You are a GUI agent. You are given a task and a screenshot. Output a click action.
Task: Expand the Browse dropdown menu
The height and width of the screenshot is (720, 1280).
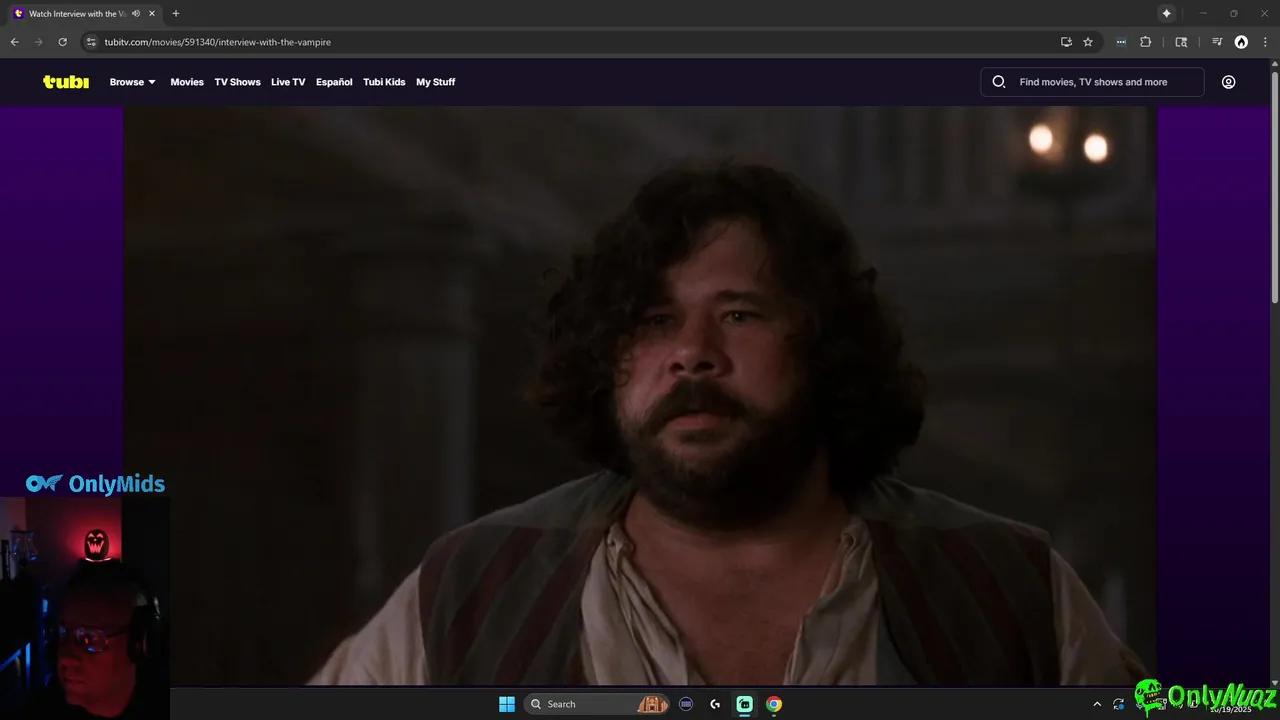point(133,82)
